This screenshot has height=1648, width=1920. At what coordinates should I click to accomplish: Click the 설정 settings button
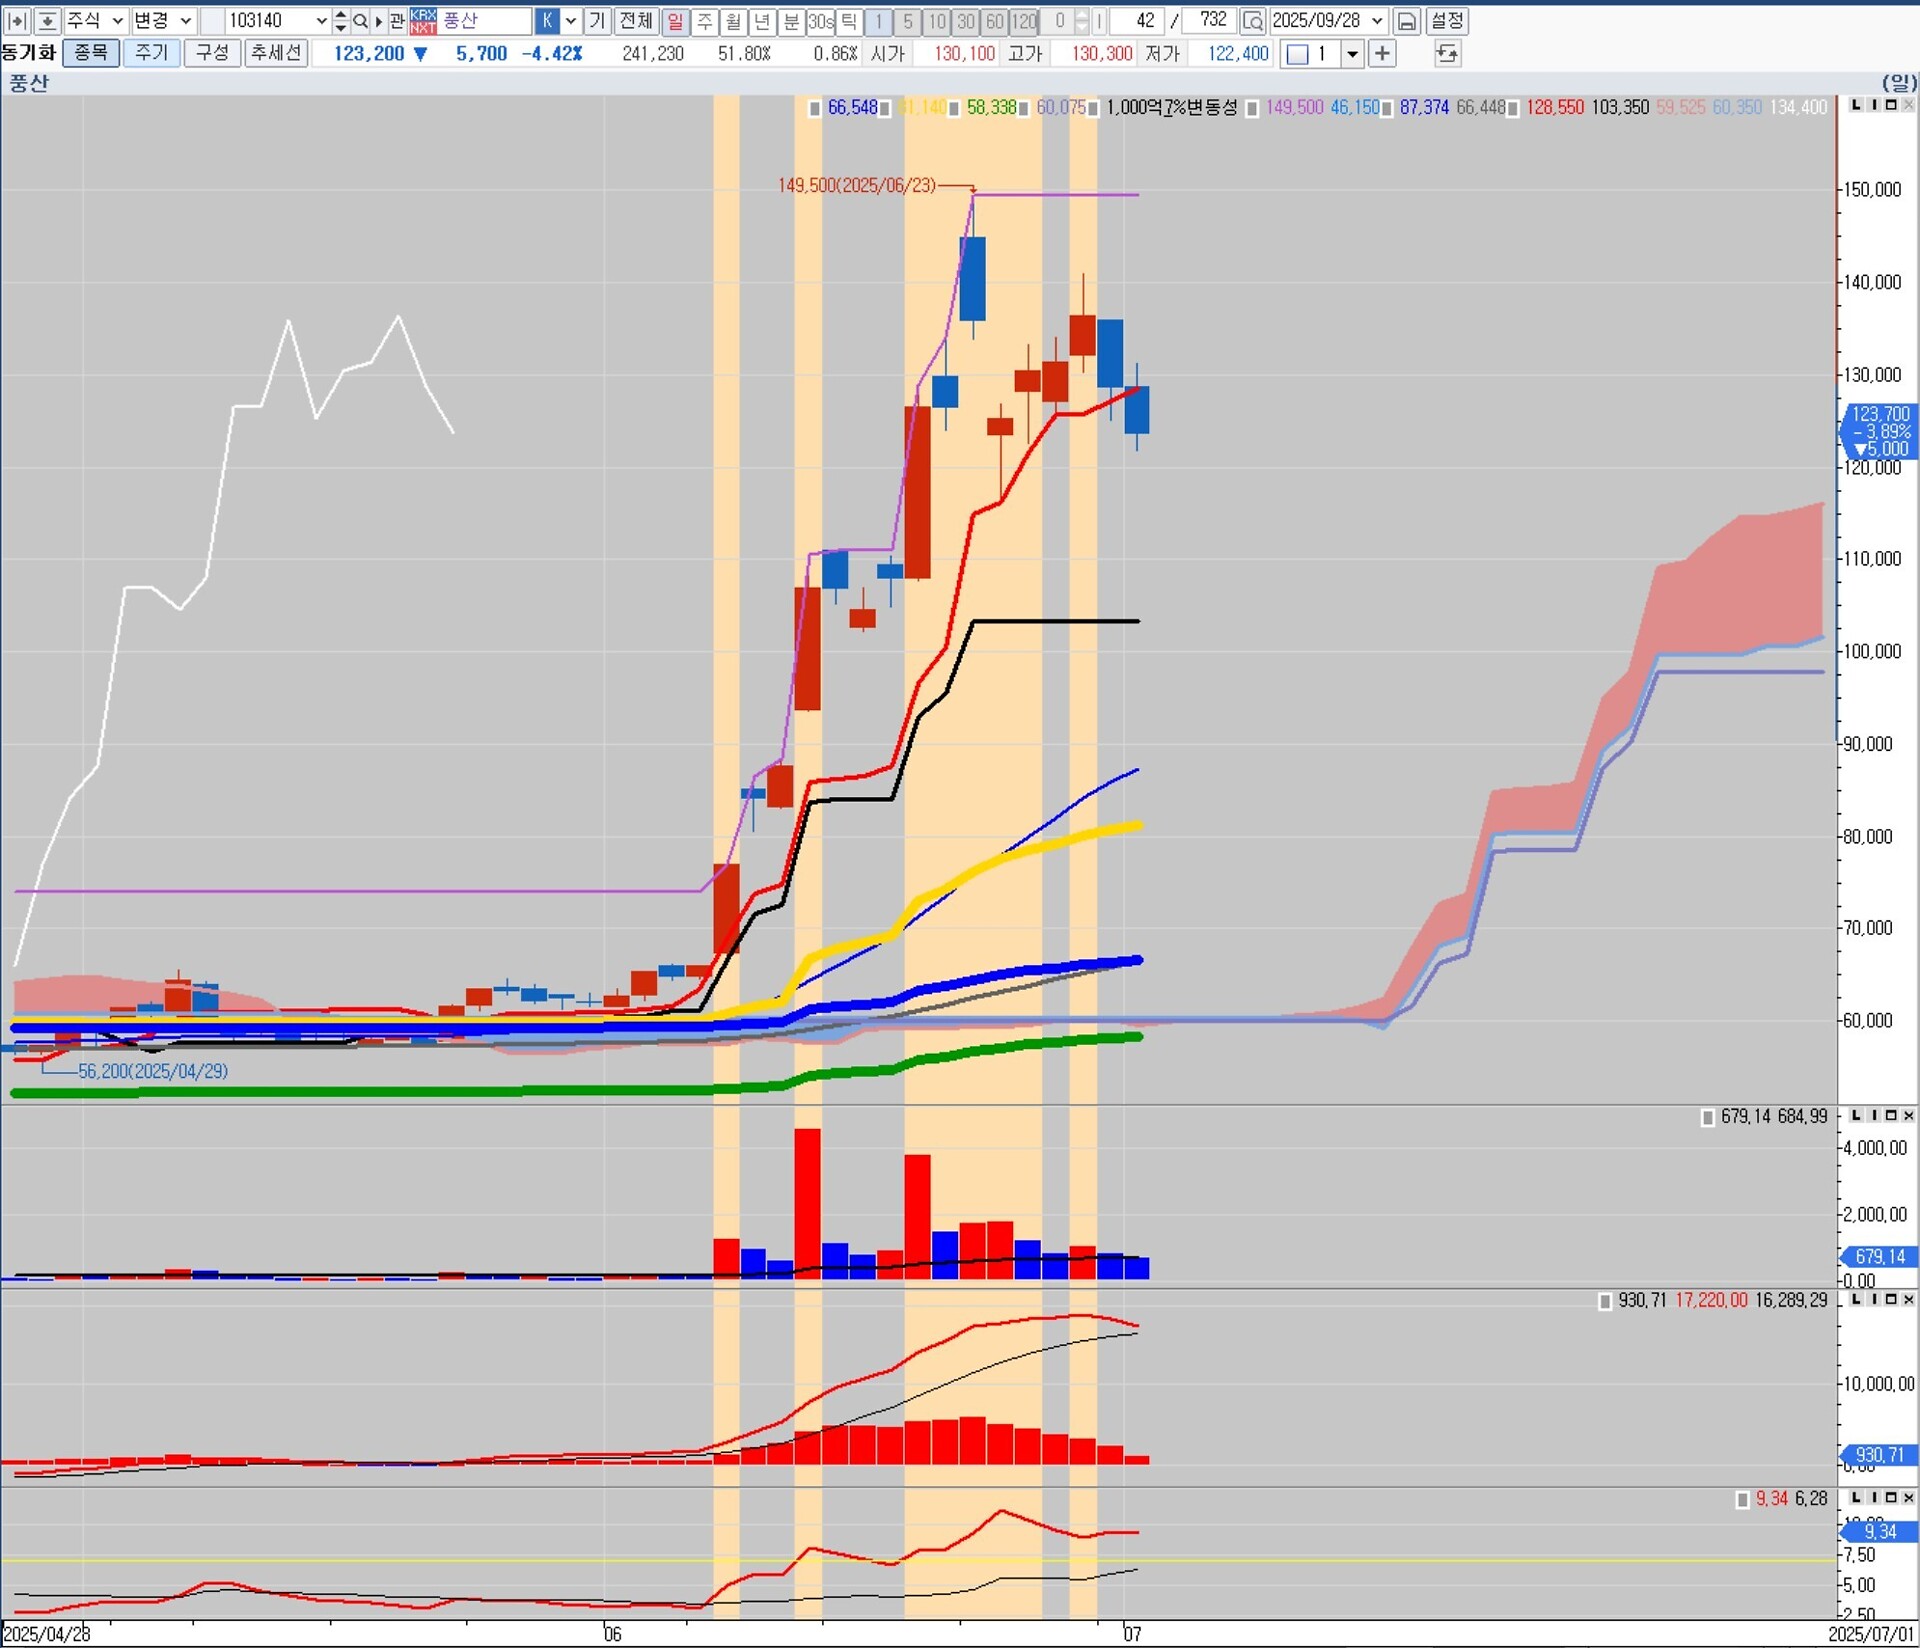1446,21
